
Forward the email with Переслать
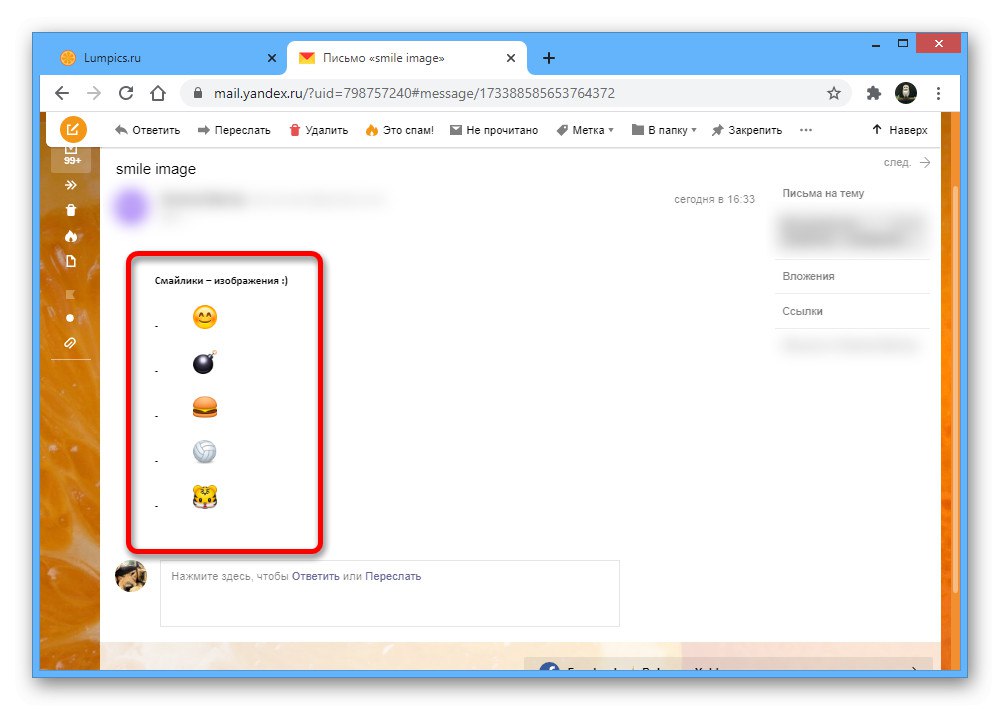point(234,130)
